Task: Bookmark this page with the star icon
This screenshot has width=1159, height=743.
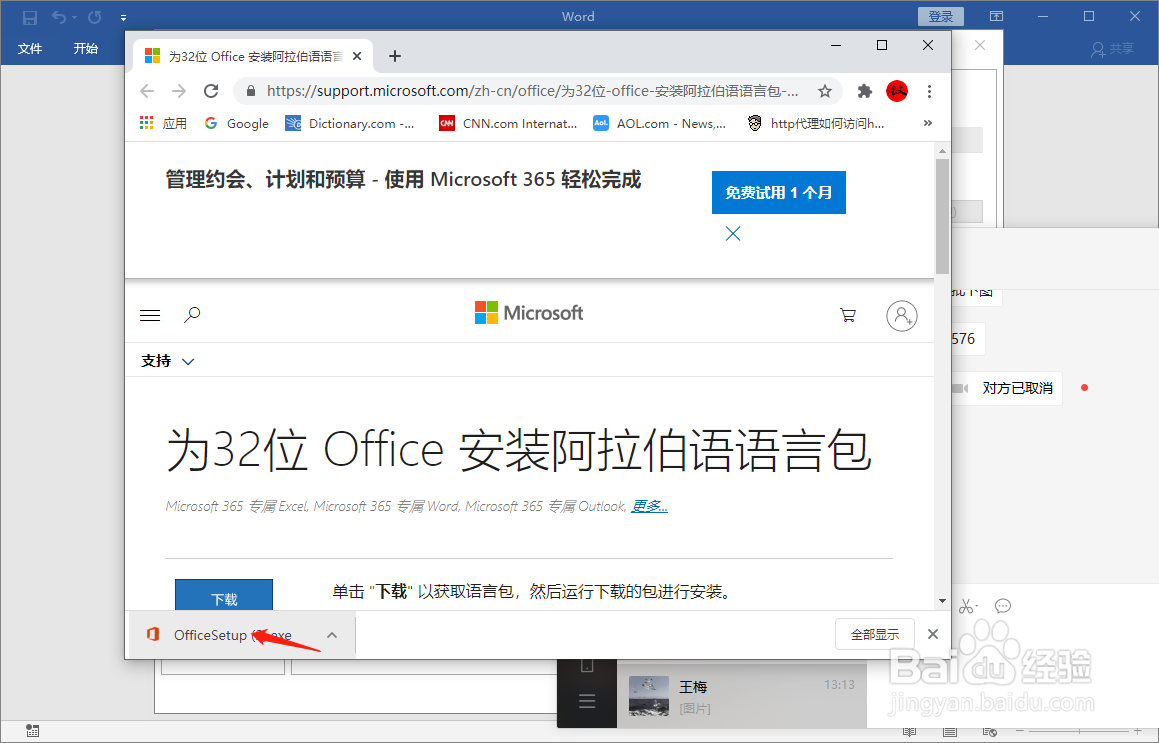Action: click(825, 91)
